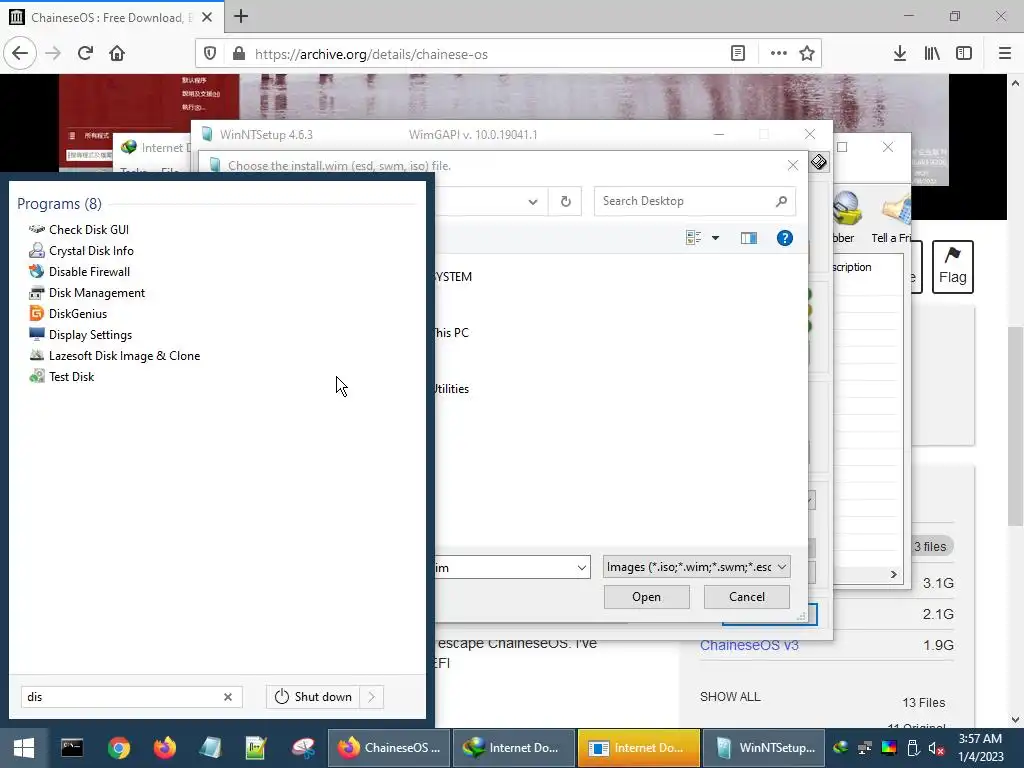1024x768 pixels.
Task: Toggle the Firefox sidebar
Action: 964,54
